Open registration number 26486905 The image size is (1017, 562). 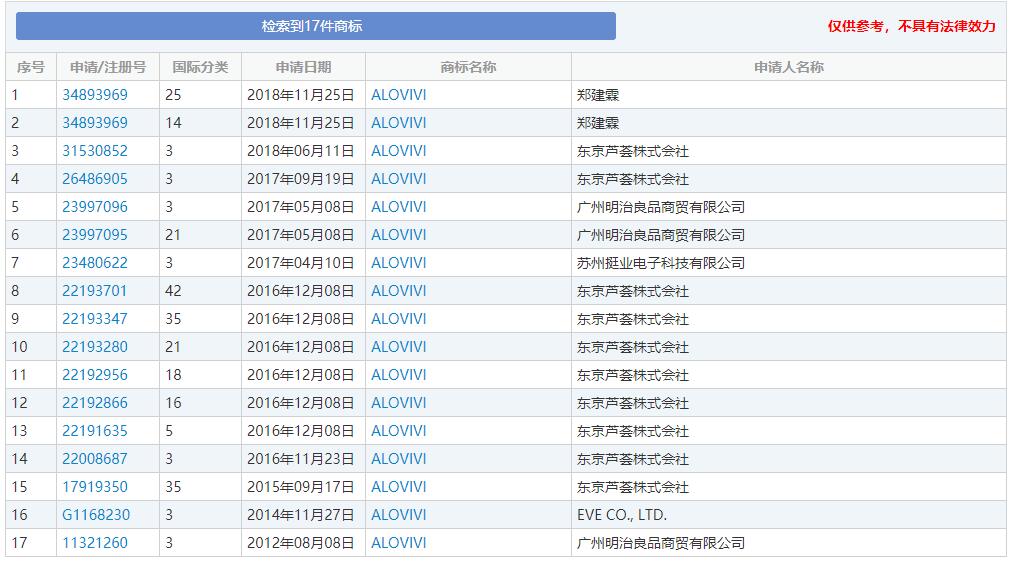click(x=95, y=178)
